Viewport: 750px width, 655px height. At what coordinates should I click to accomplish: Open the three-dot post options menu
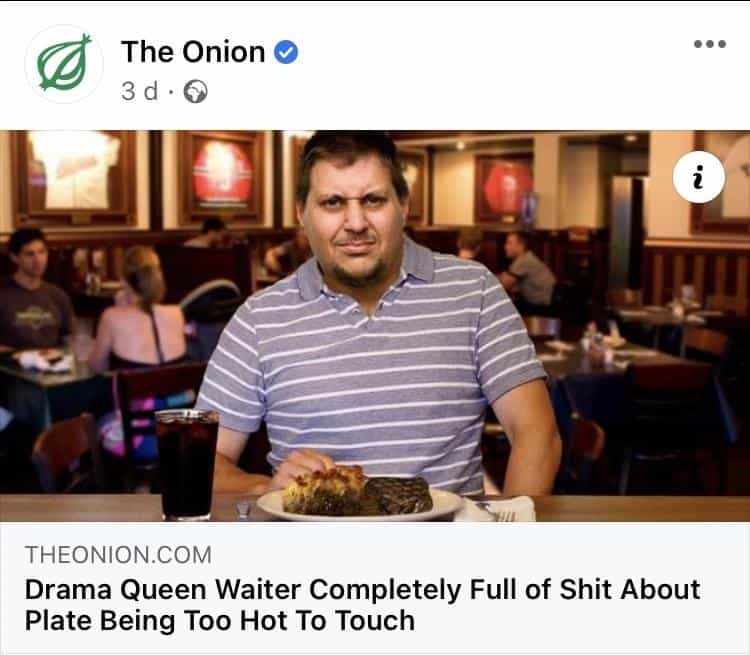tap(710, 44)
